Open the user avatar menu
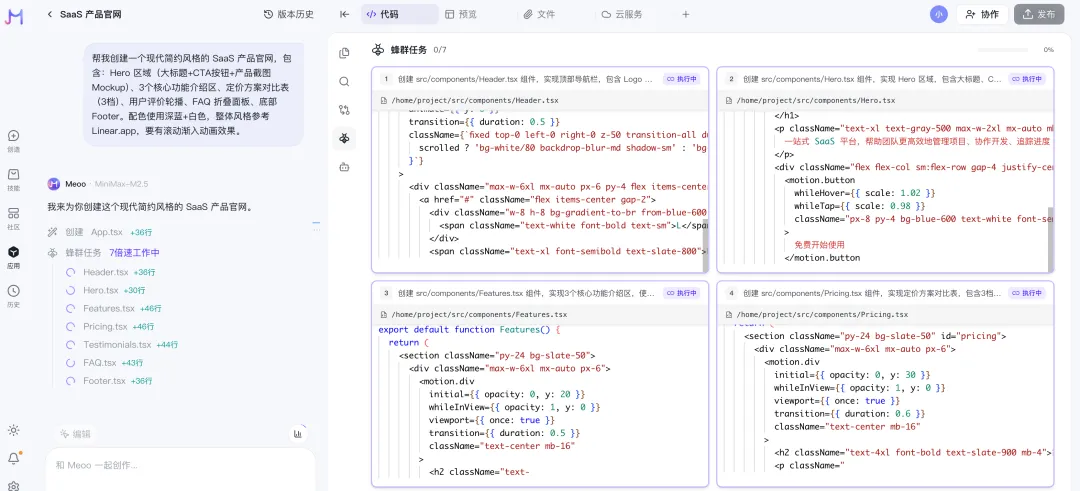This screenshot has width=1080, height=491. point(938,14)
